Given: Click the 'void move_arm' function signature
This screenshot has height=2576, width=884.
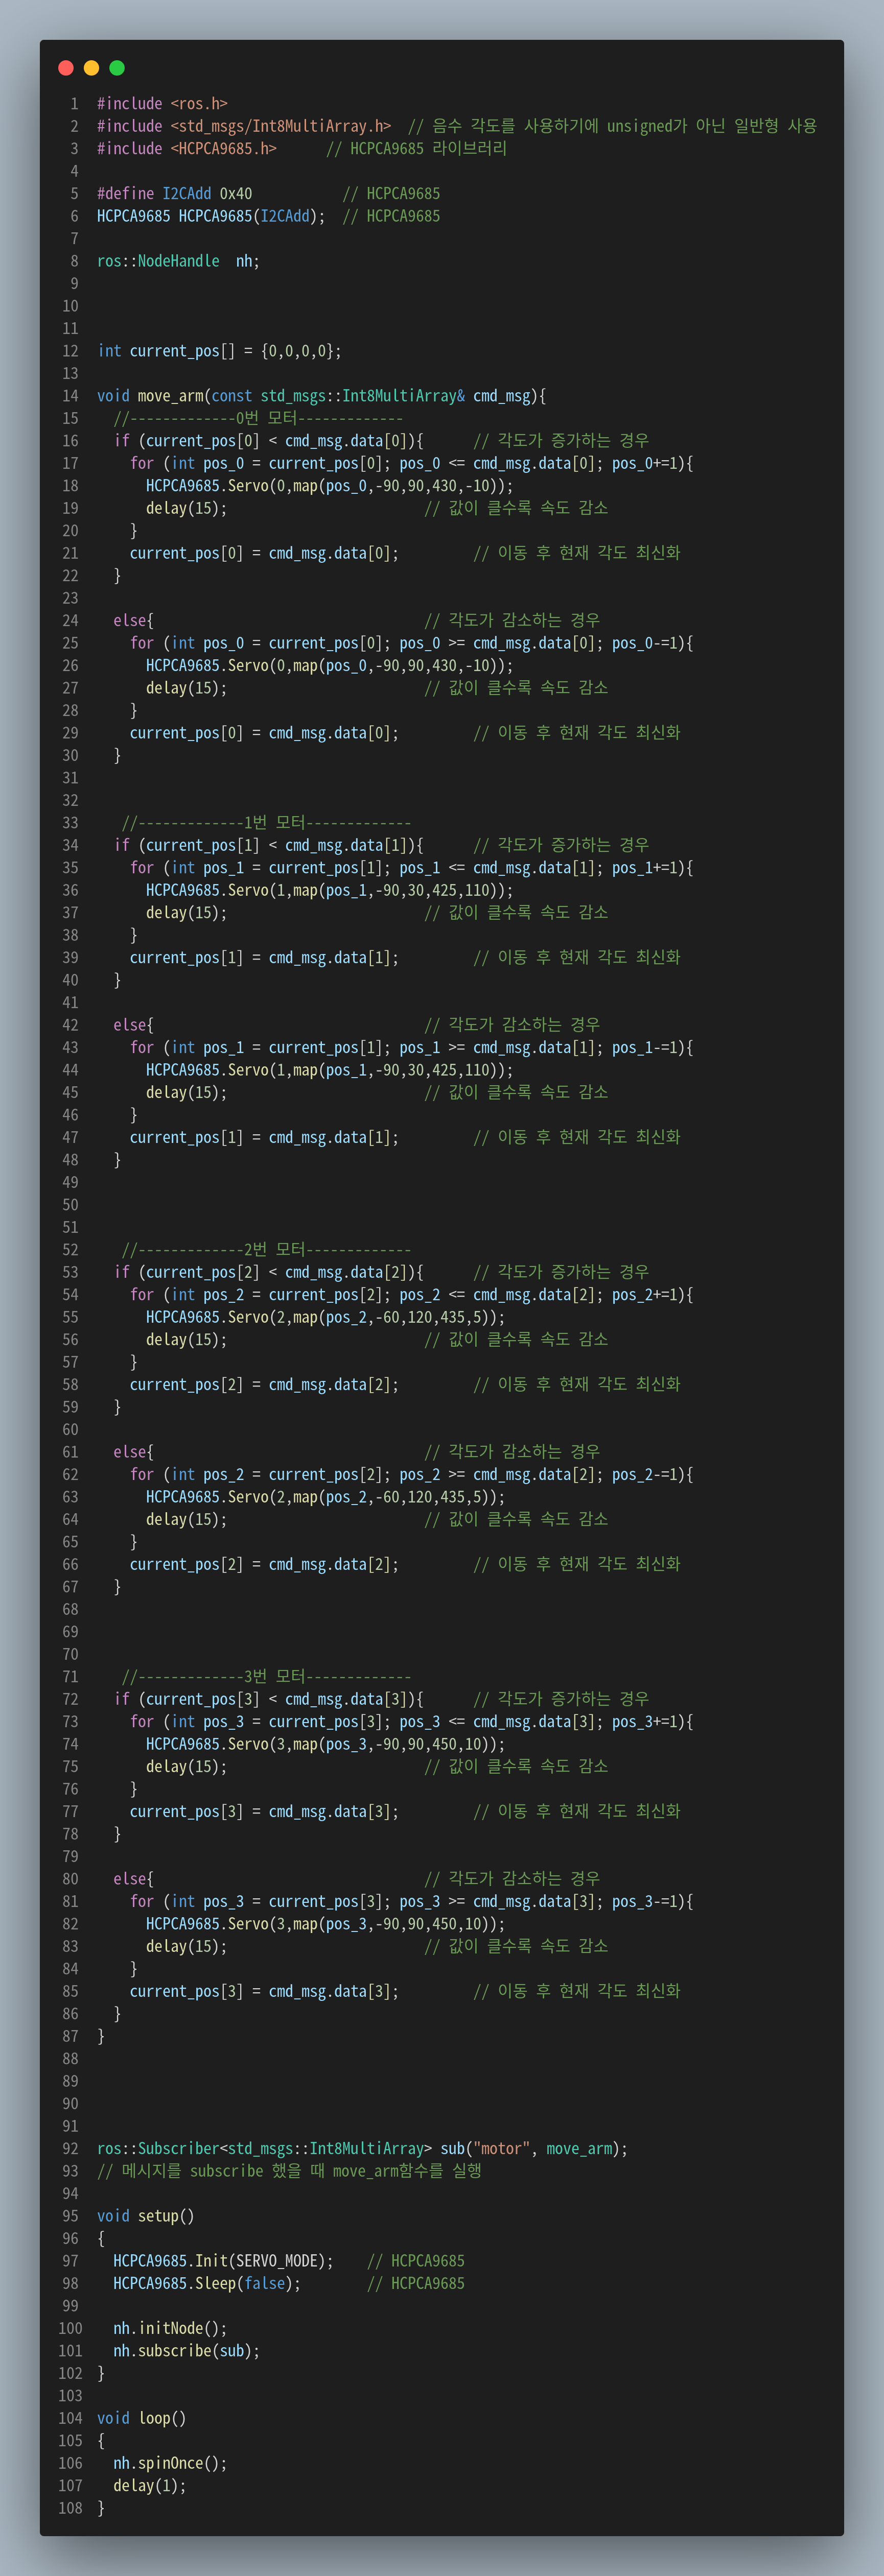Looking at the screenshot, I should click(321, 396).
